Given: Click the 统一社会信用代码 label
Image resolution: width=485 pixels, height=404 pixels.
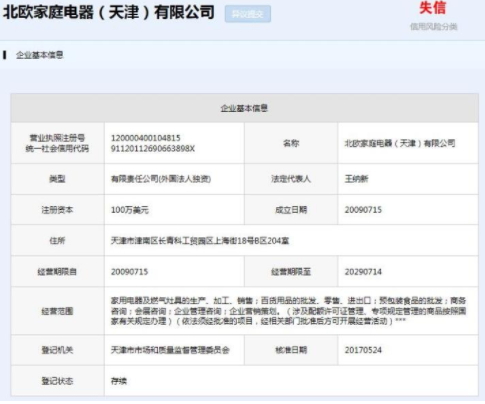Looking at the screenshot, I should tap(57, 149).
